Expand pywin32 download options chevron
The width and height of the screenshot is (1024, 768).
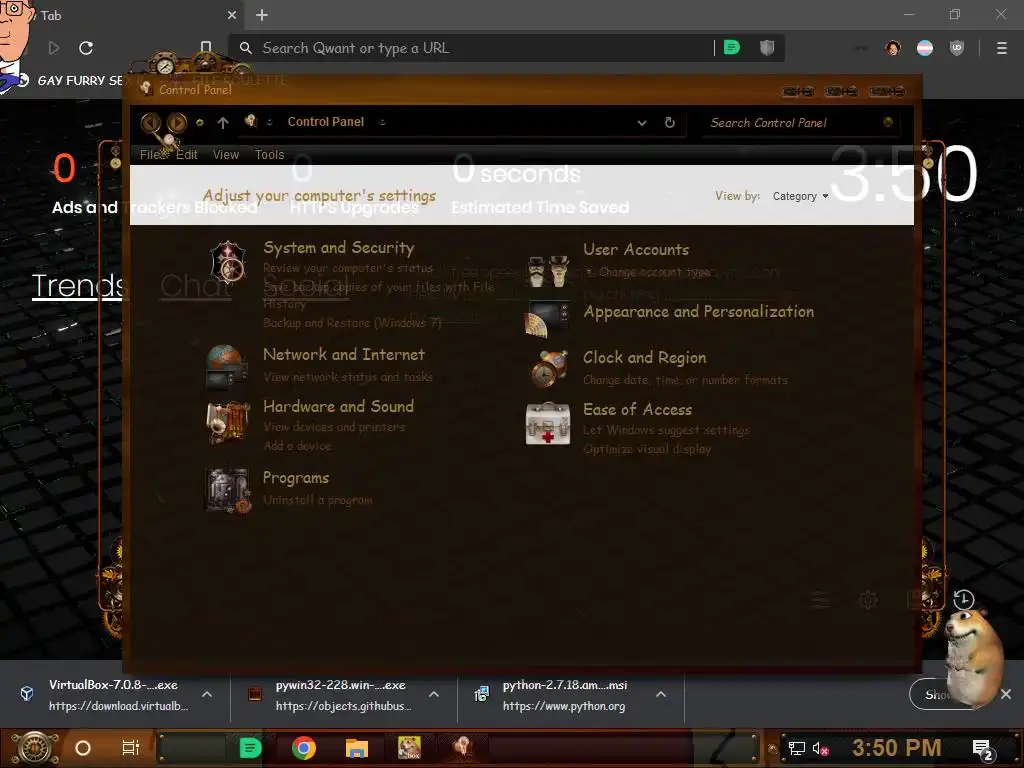tap(434, 695)
